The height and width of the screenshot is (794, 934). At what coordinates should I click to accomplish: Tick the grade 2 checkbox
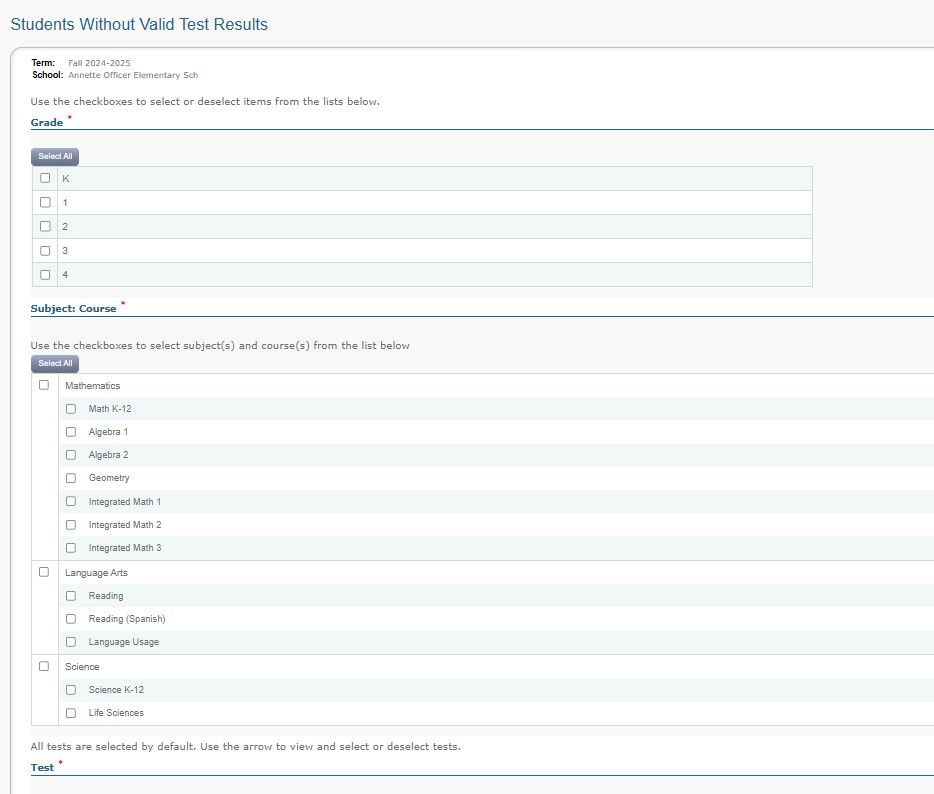click(45, 226)
